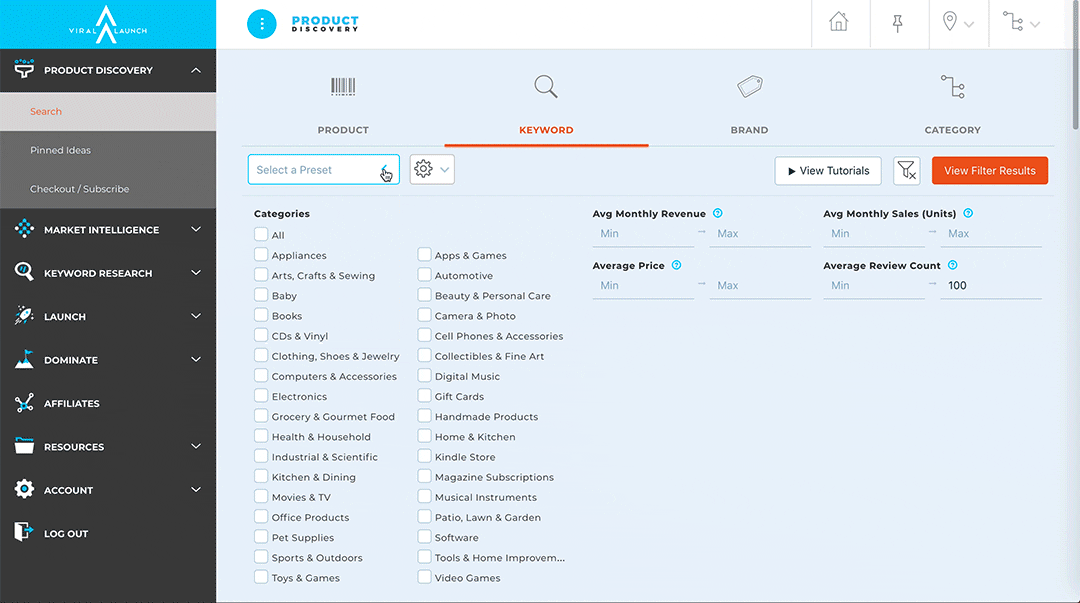
Task: Click the Avg Monthly Revenue help icon
Action: pyautogui.click(x=718, y=213)
